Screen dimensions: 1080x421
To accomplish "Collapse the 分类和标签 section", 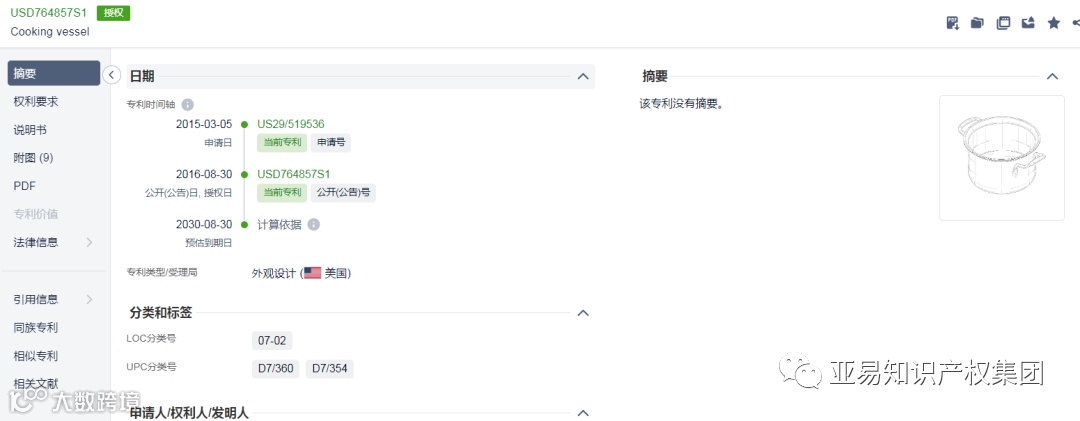I will point(583,313).
